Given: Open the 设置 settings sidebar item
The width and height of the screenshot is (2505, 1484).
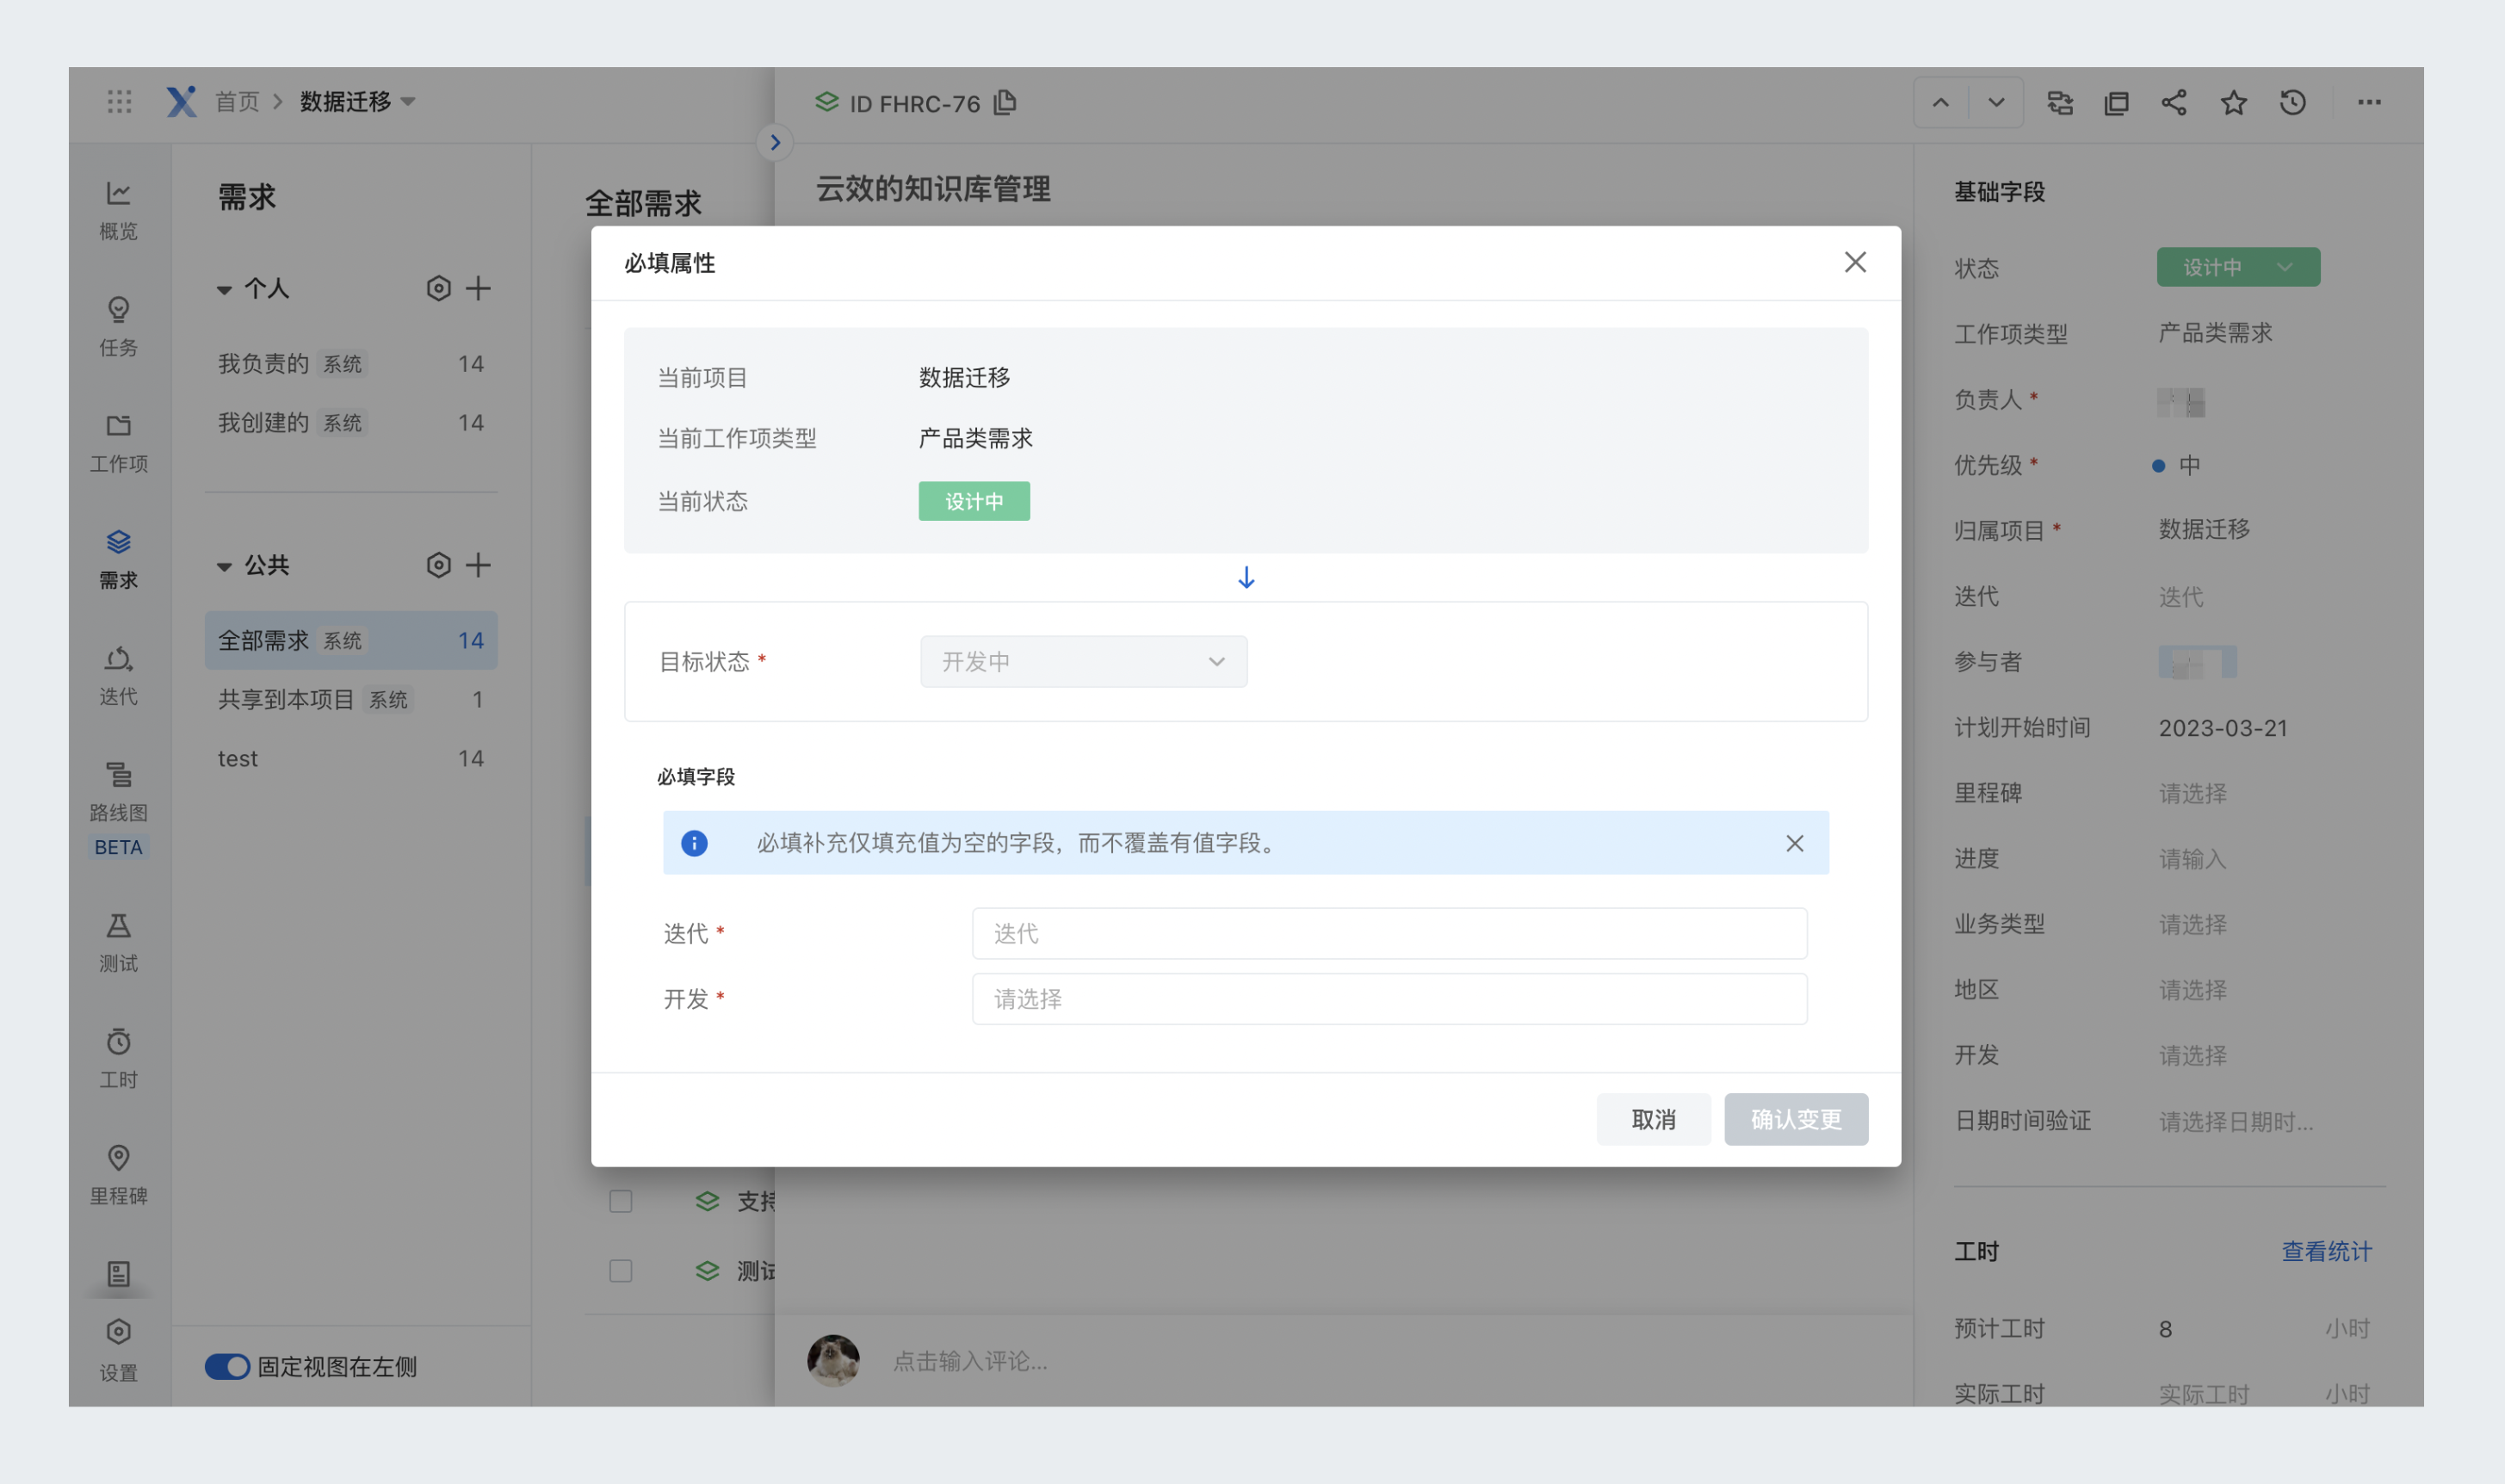Looking at the screenshot, I should [x=118, y=1350].
